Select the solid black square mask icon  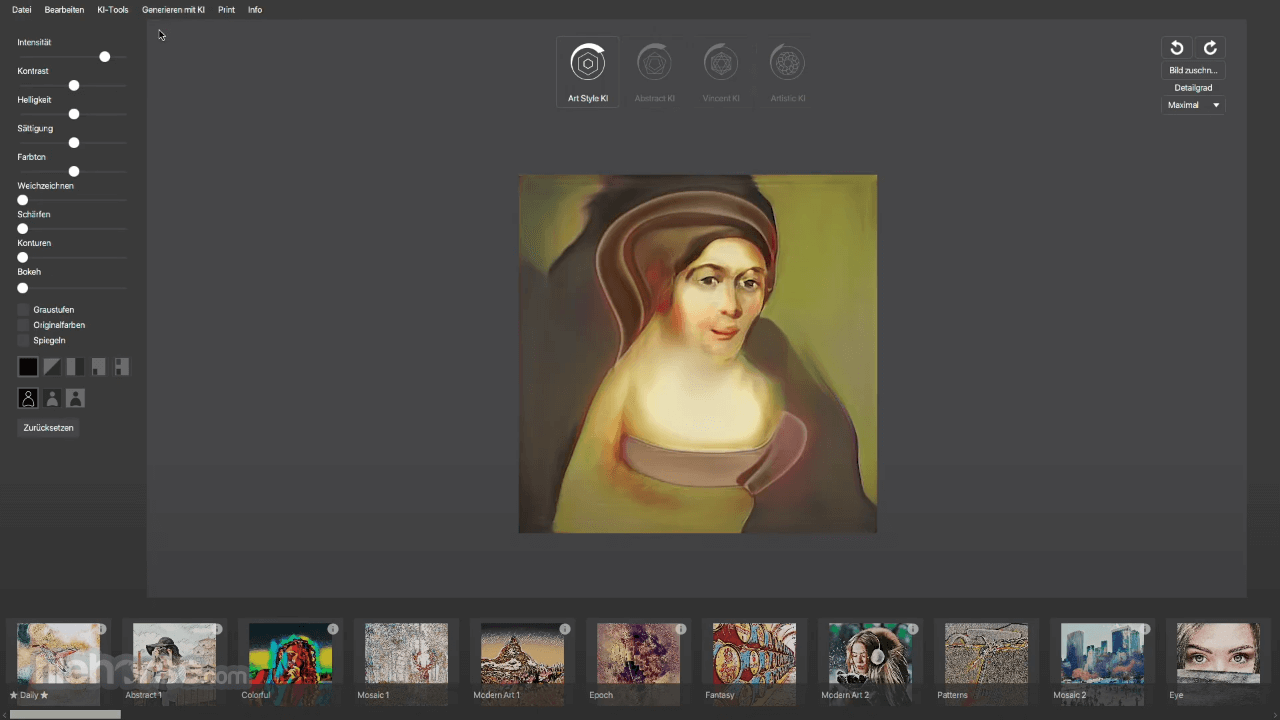click(x=28, y=367)
